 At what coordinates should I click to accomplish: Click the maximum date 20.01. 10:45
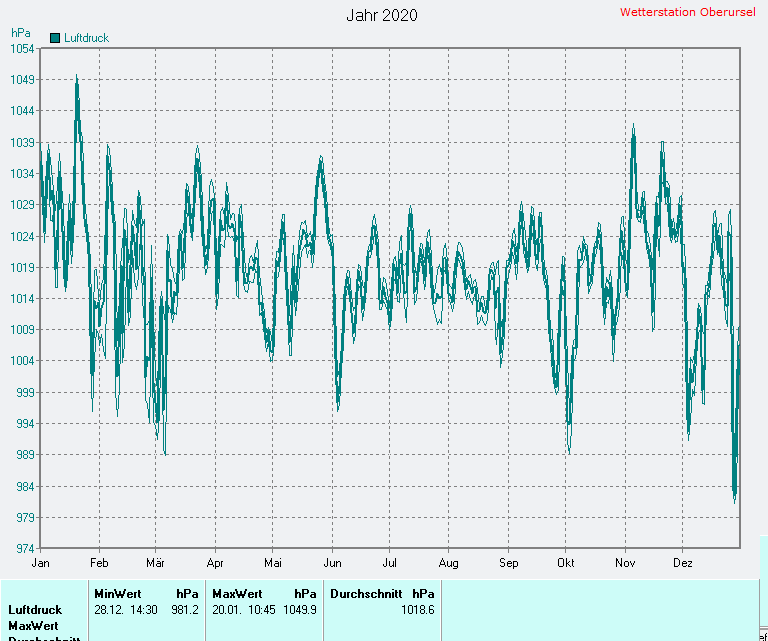[243, 610]
